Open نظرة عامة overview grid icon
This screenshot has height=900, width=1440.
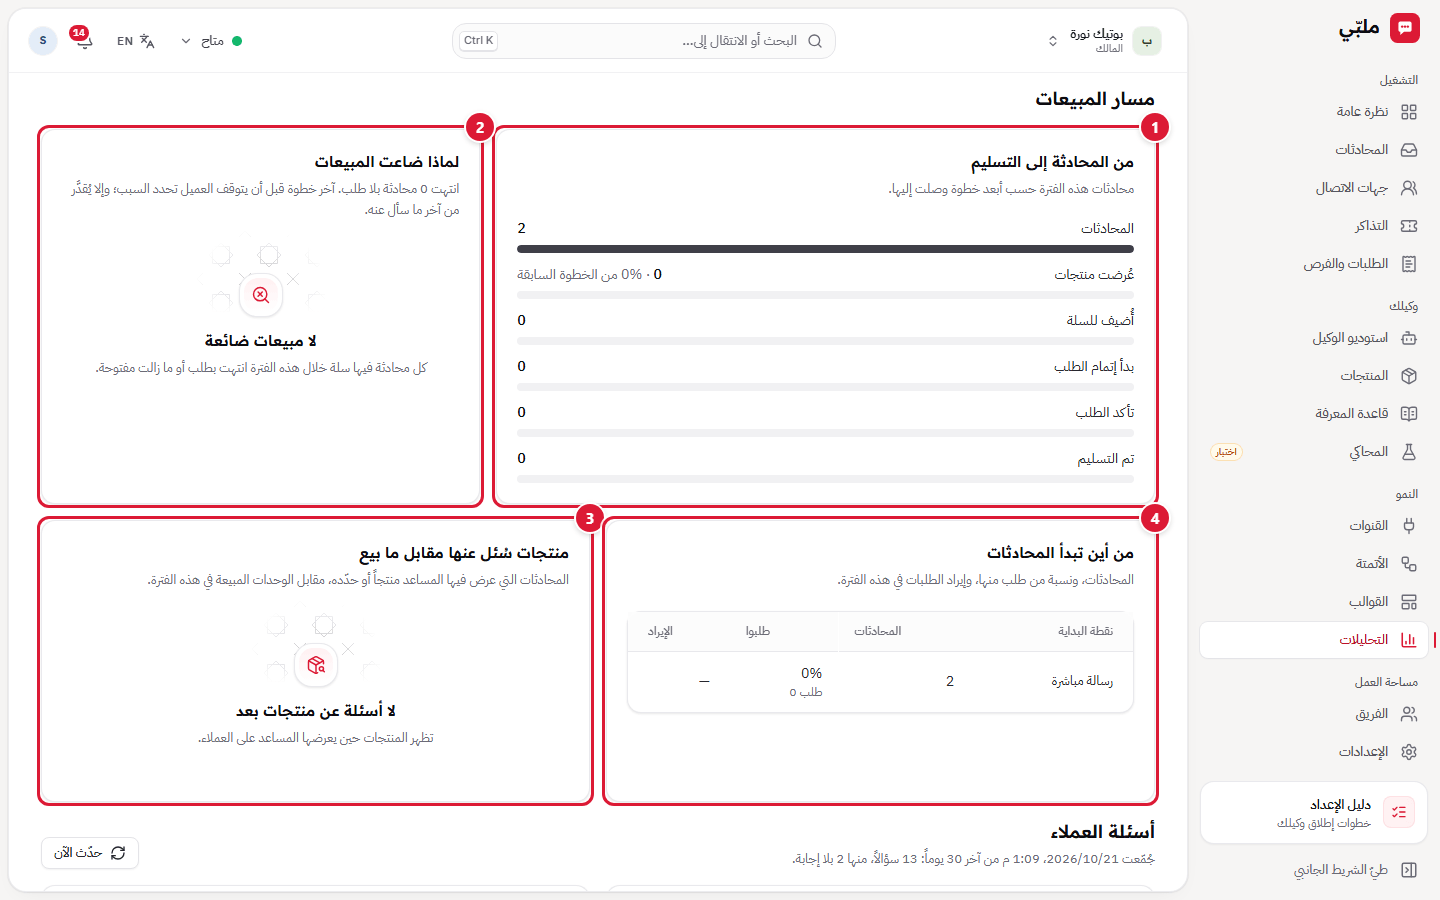1409,112
